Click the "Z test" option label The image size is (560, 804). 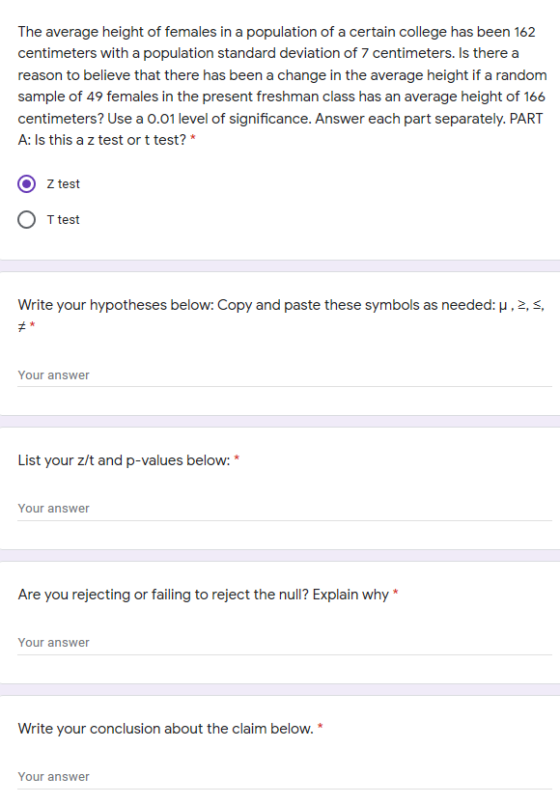click(x=63, y=184)
